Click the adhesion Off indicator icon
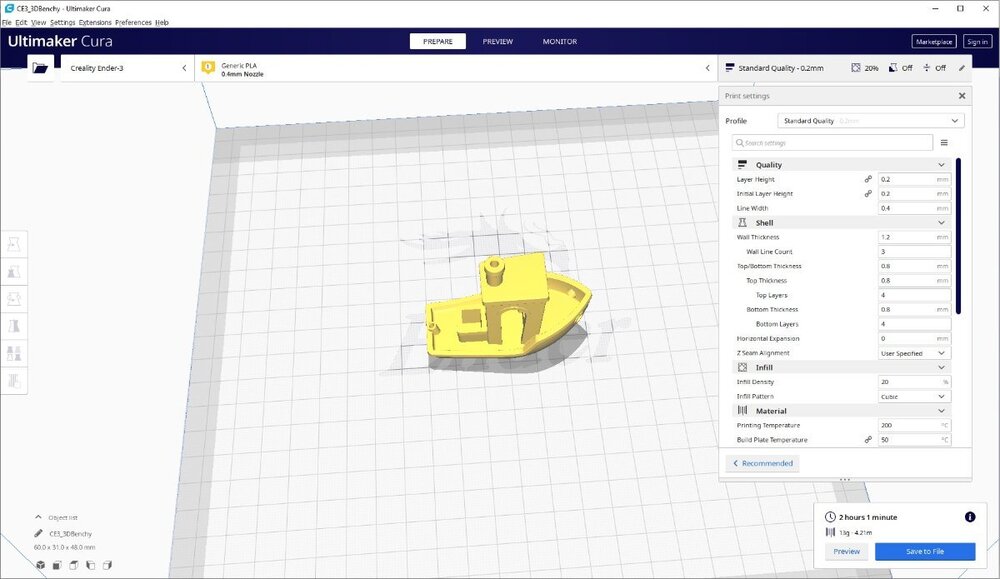 tap(927, 68)
